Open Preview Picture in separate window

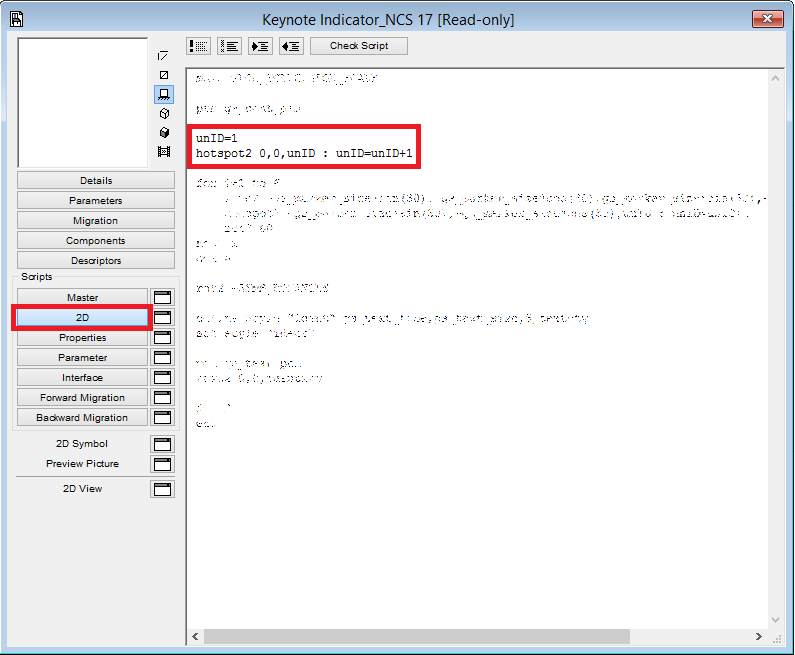coord(162,464)
